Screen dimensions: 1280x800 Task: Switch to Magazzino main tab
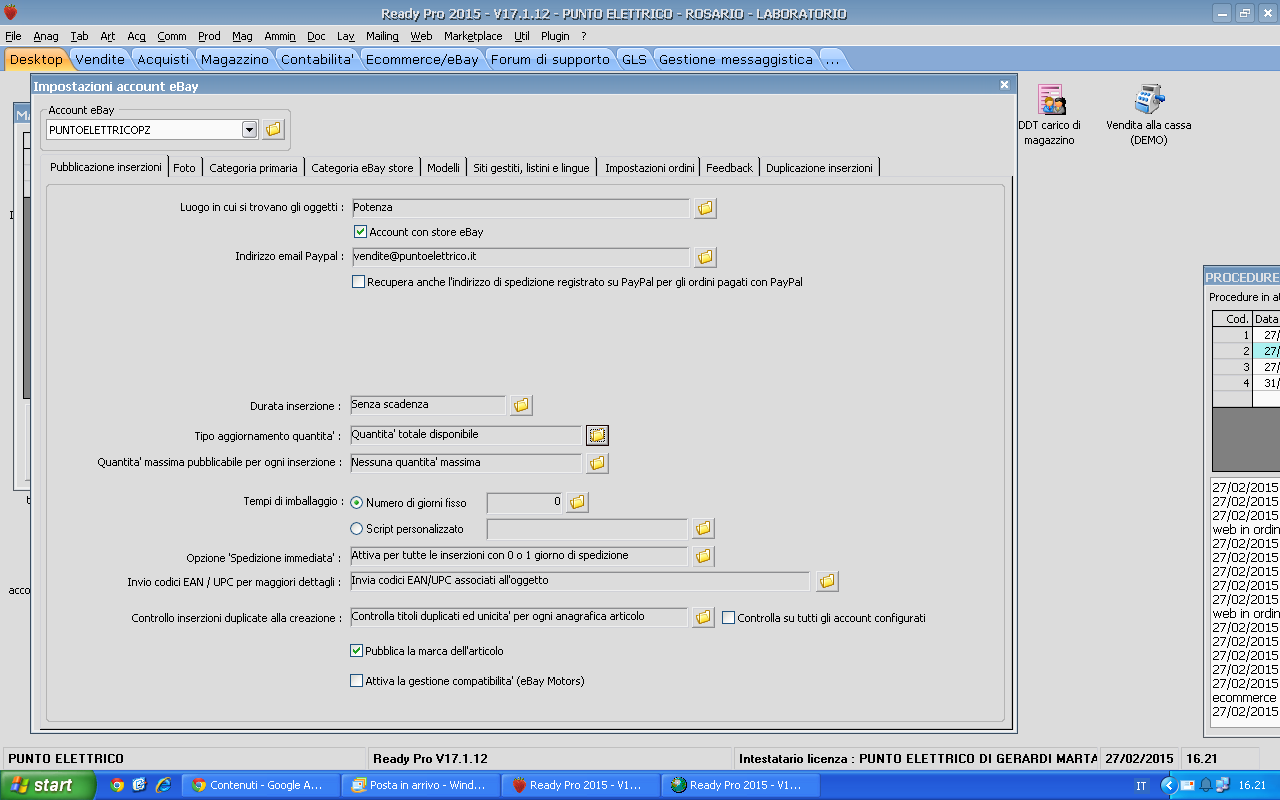(x=235, y=60)
